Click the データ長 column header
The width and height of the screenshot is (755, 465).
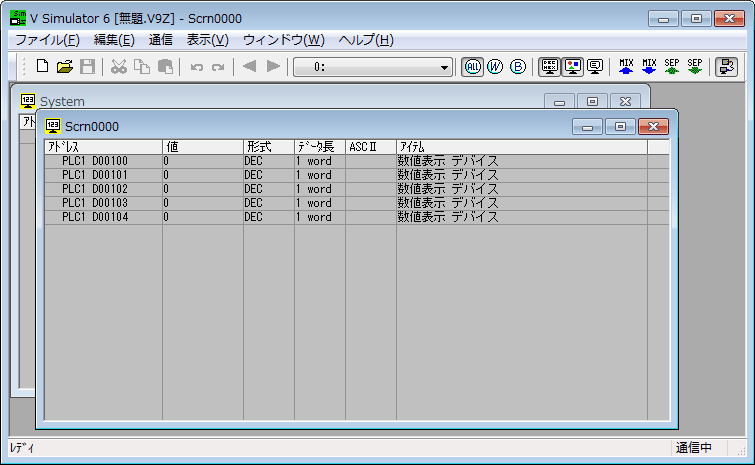coord(319,147)
